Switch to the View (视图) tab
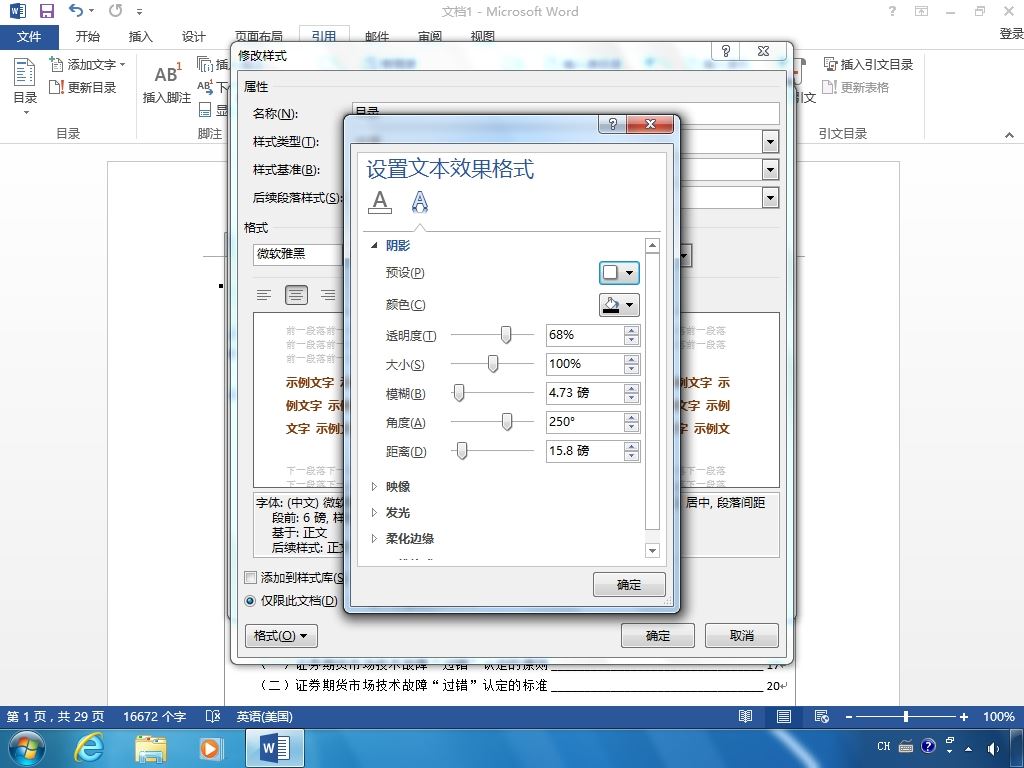The height and width of the screenshot is (768, 1024). click(483, 37)
